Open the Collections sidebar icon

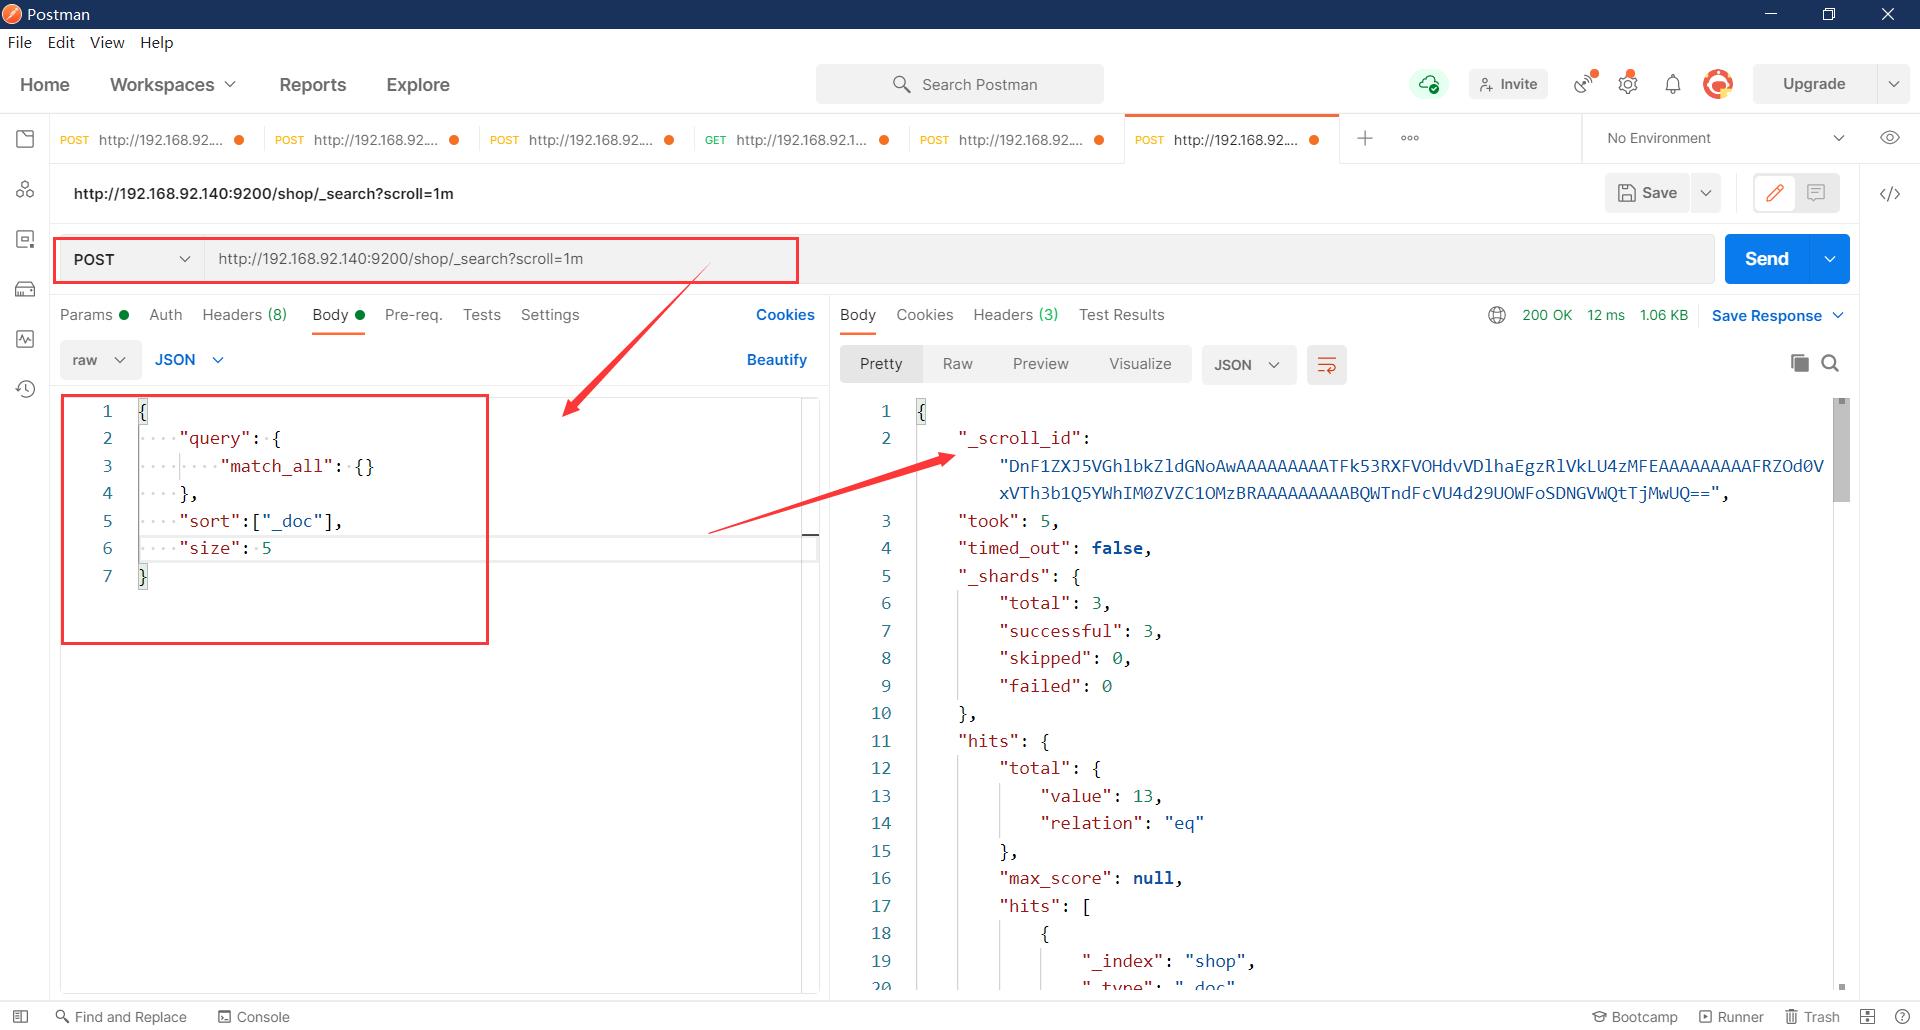[25, 139]
